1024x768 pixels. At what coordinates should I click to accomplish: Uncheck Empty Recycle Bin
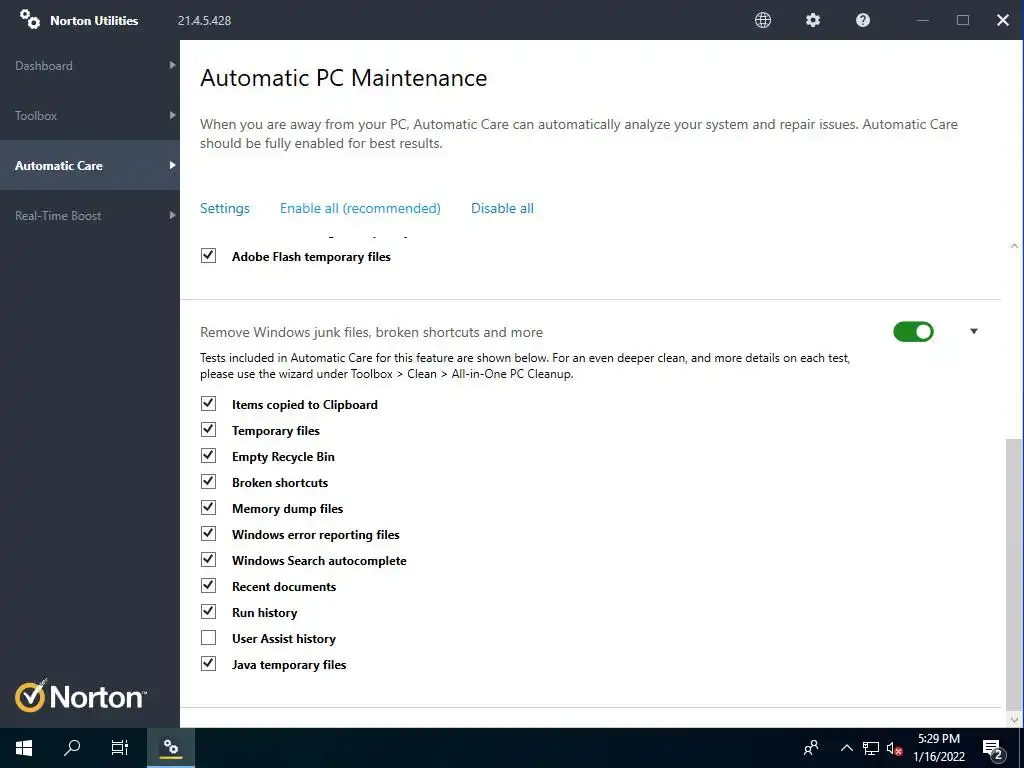pyautogui.click(x=208, y=455)
